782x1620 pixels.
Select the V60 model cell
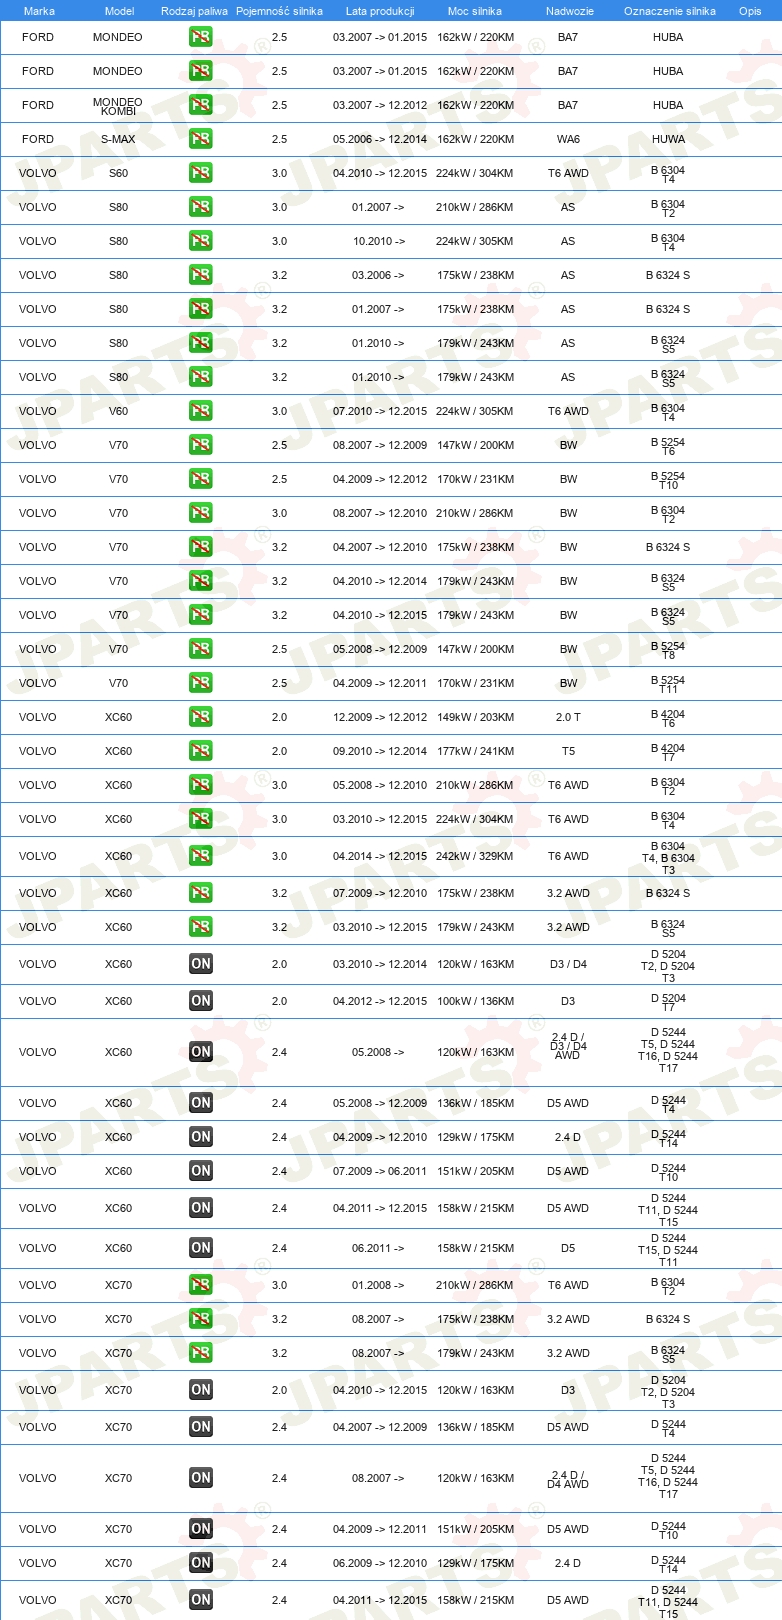[x=118, y=411]
